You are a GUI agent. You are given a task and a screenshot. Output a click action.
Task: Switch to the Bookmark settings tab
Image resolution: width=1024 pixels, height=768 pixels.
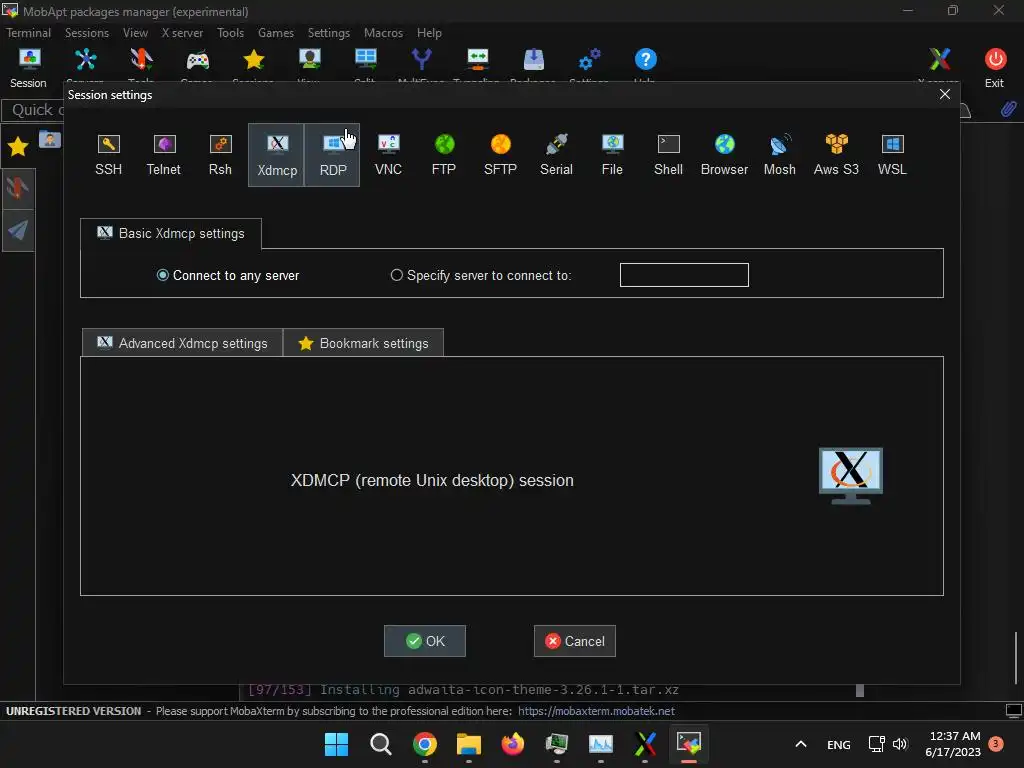(x=363, y=343)
